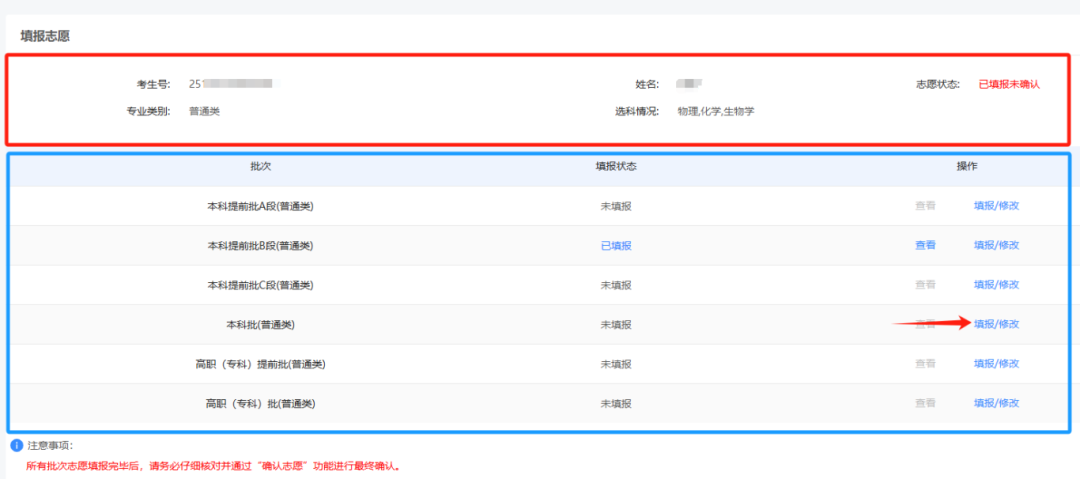The height and width of the screenshot is (479, 1080).
Task: Click the 填报状态 column header
Action: pyautogui.click(x=615, y=166)
